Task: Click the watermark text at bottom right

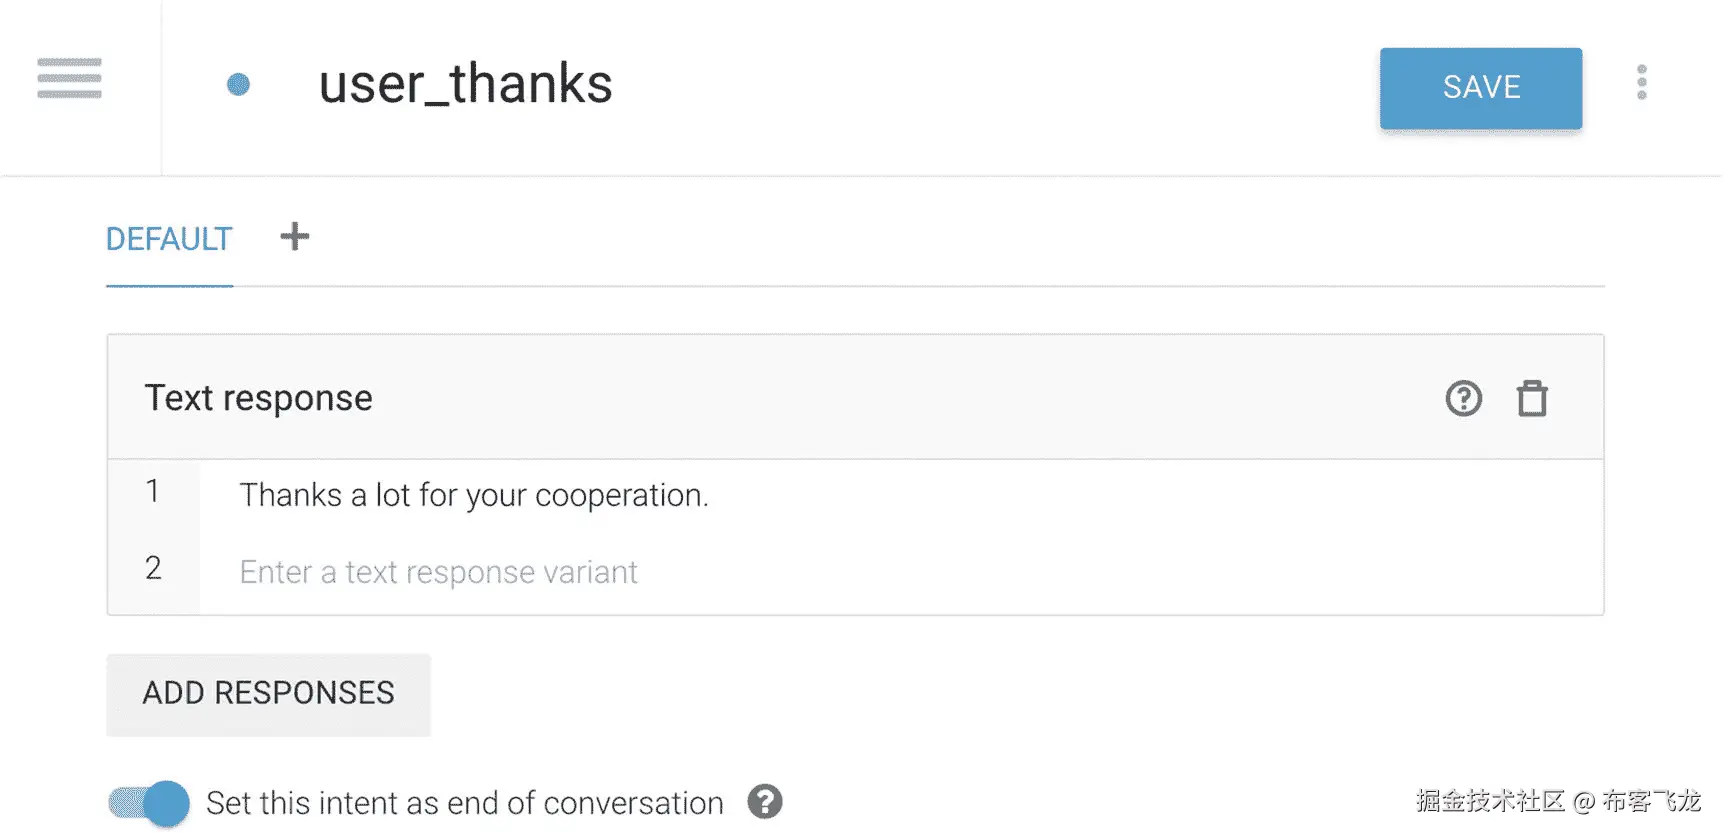Action: 1558,801
